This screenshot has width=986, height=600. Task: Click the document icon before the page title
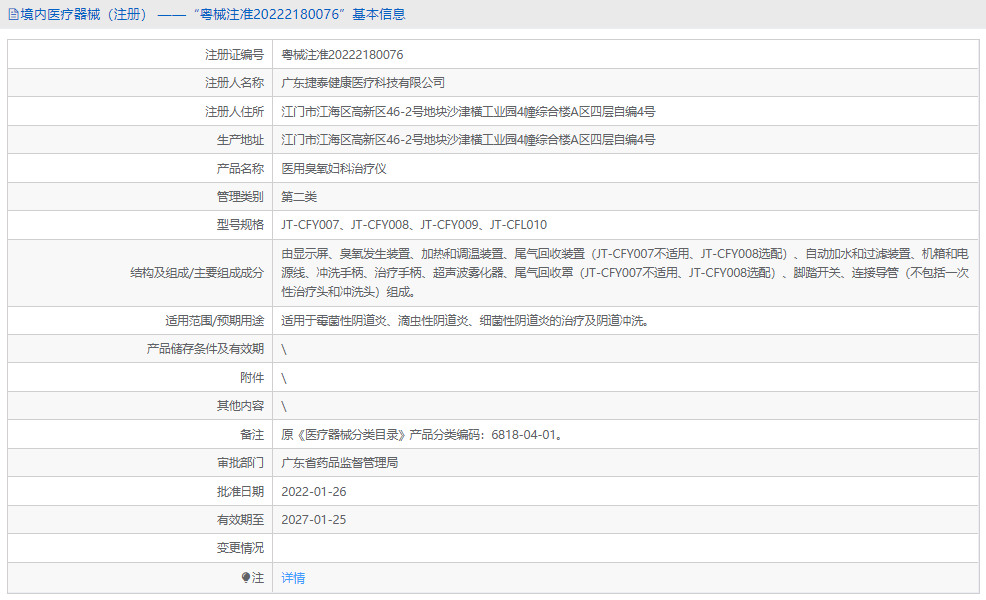pyautogui.click(x=10, y=13)
